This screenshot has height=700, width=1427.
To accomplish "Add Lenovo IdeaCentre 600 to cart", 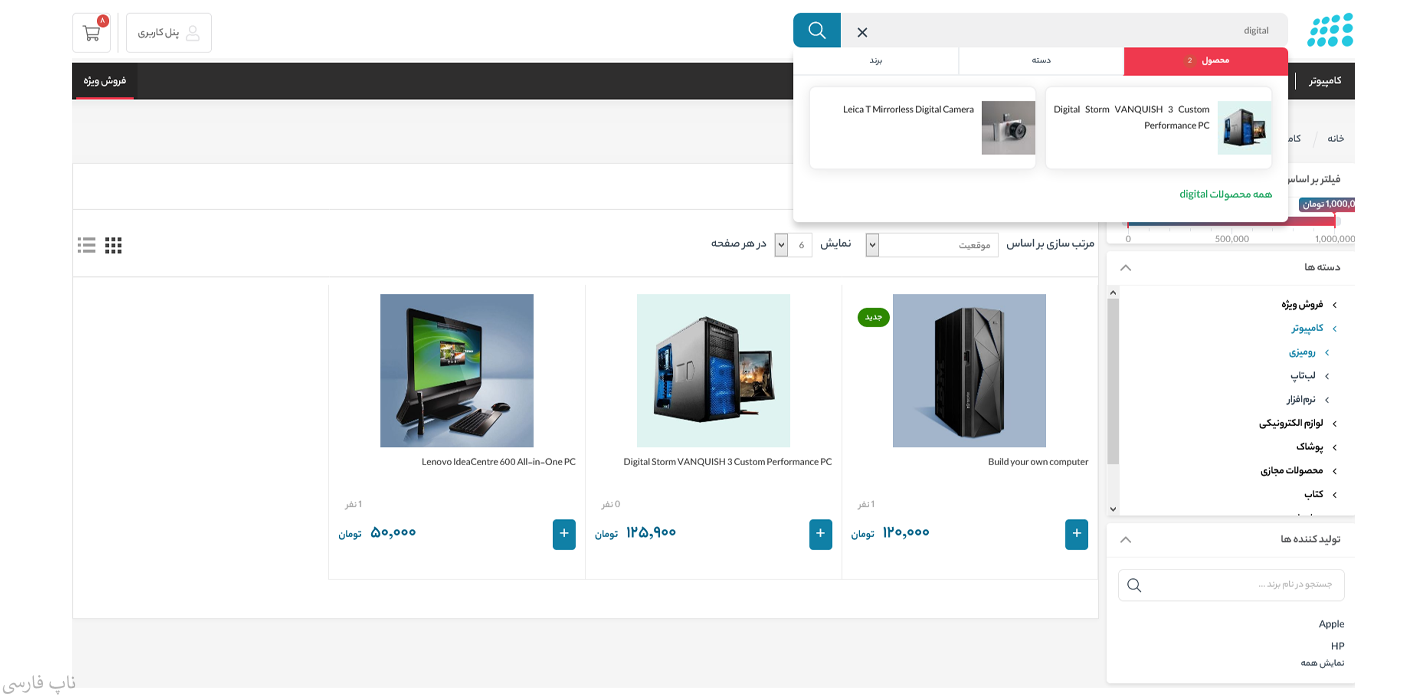I will click(564, 534).
